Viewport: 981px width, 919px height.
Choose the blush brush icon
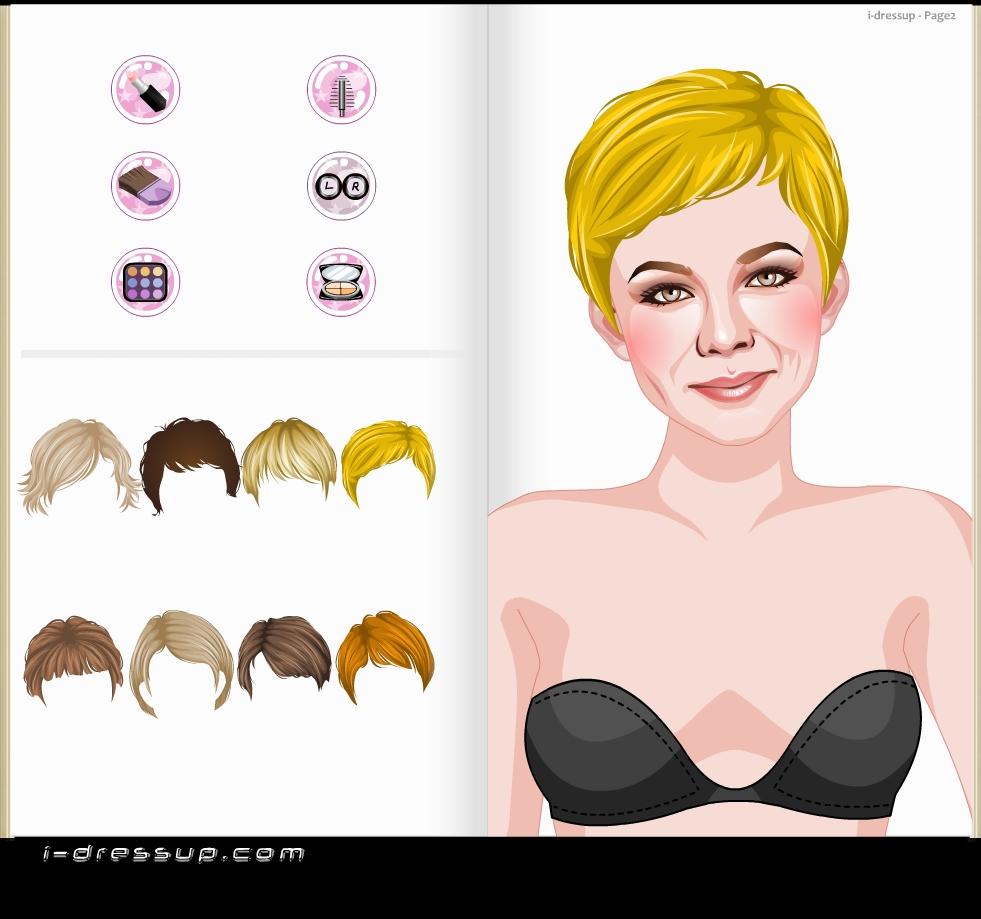click(145, 186)
